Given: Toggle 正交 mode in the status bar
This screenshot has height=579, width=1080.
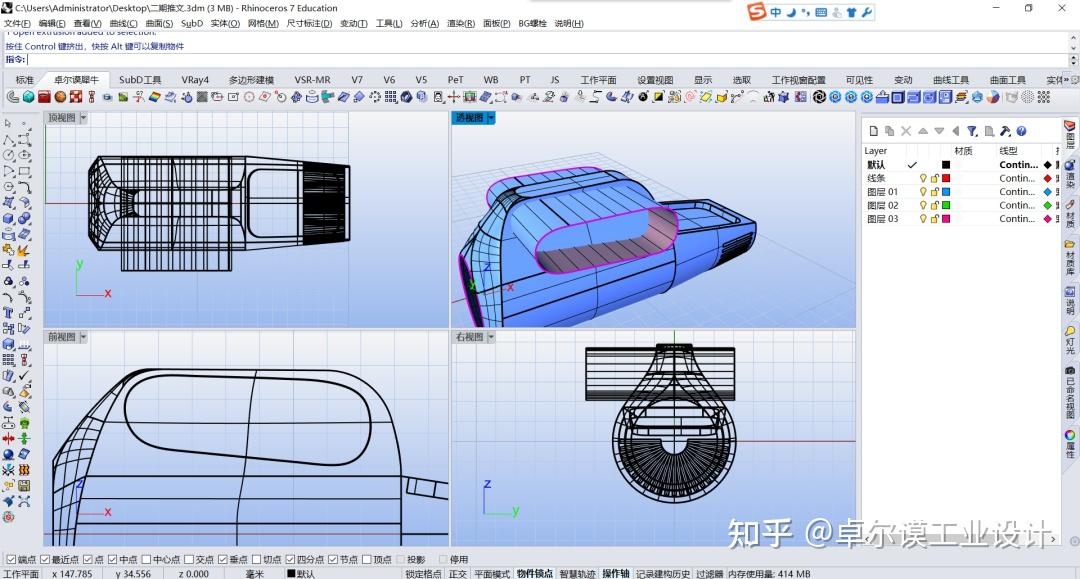Looking at the screenshot, I should tap(457, 574).
